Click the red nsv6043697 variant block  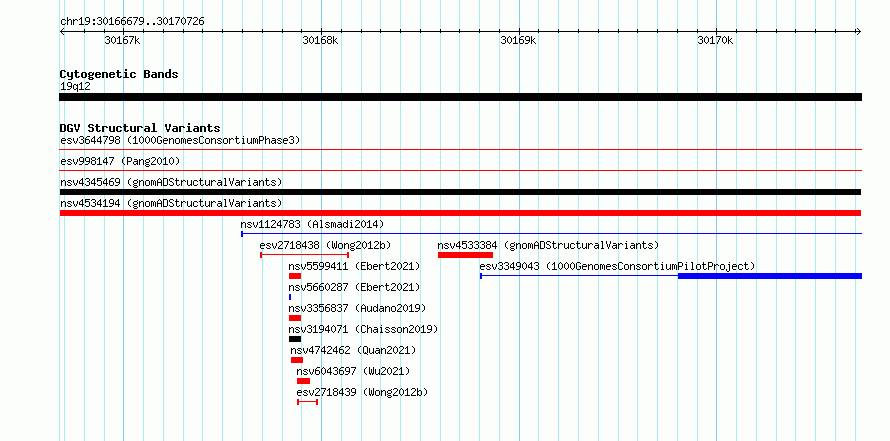[x=303, y=381]
